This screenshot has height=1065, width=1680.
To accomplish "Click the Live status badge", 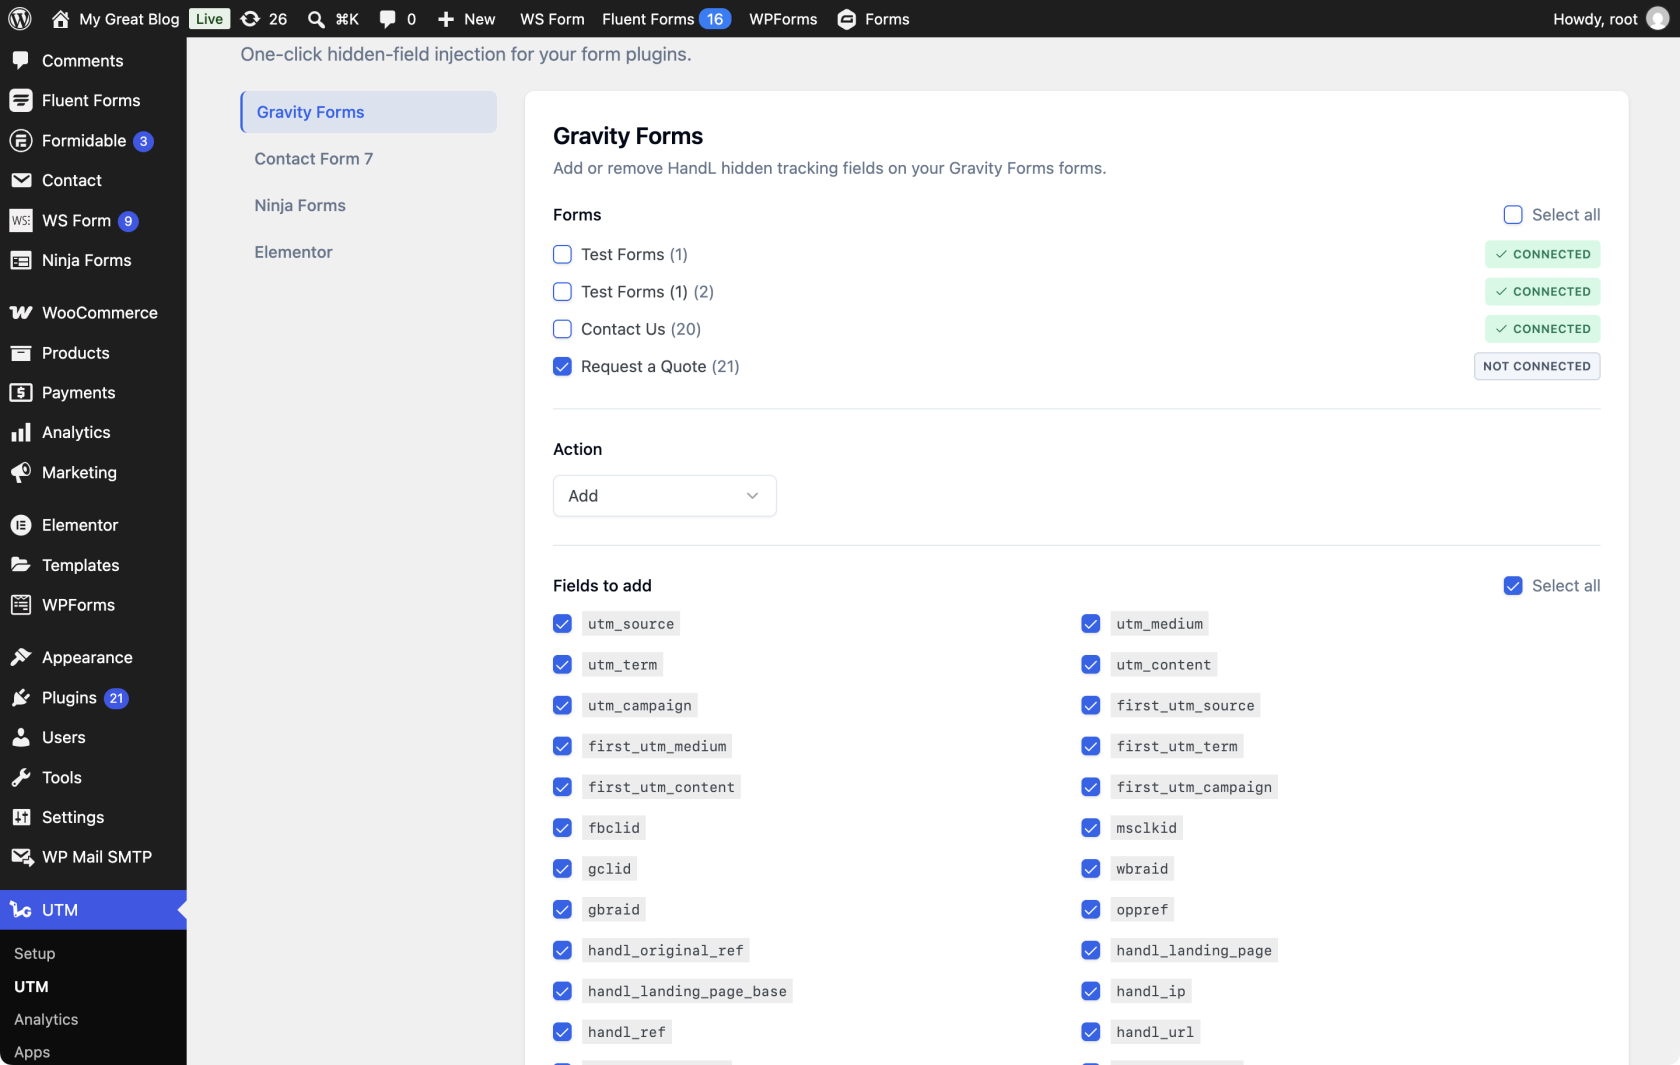I will click(210, 19).
